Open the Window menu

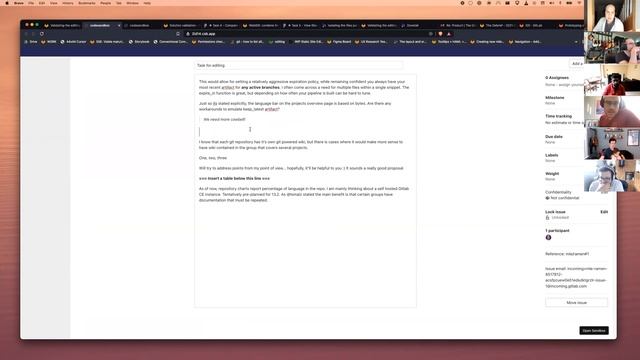[x=132, y=3]
